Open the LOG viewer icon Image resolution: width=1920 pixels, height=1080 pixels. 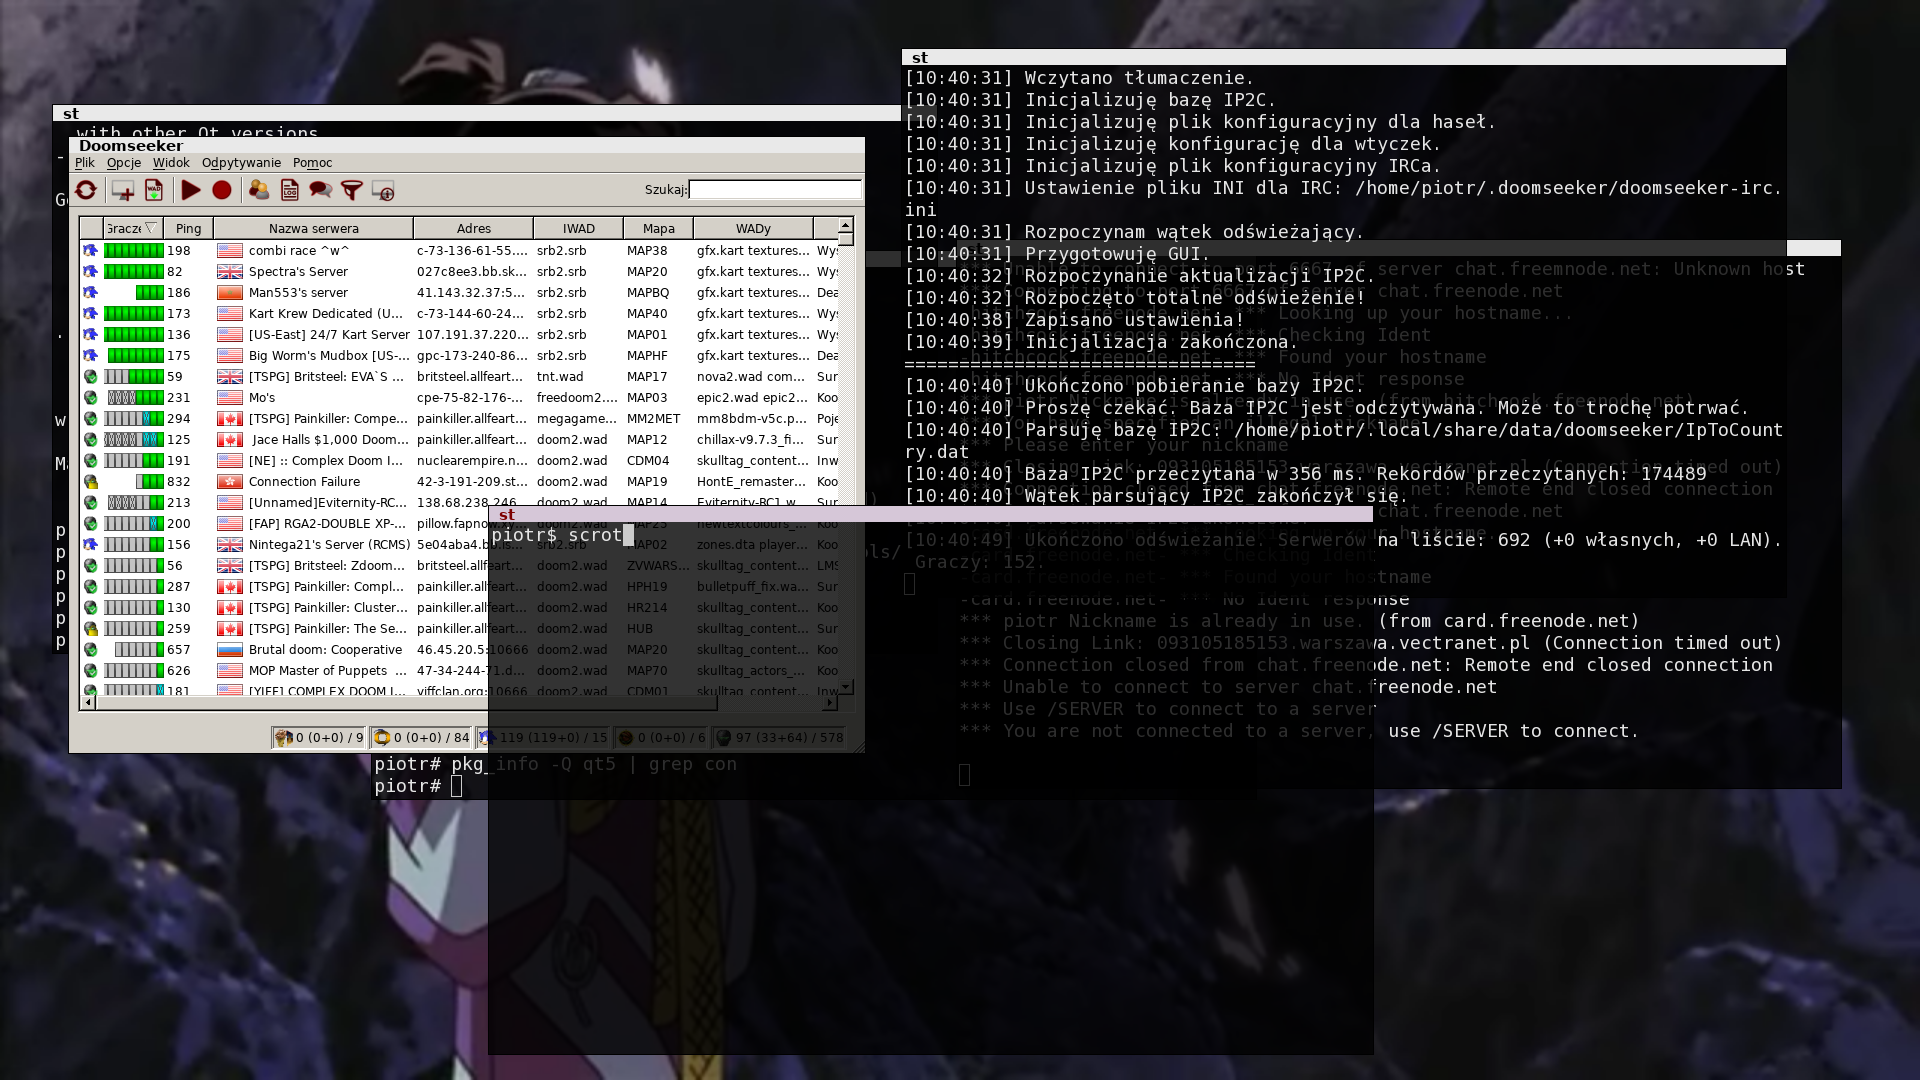290,190
